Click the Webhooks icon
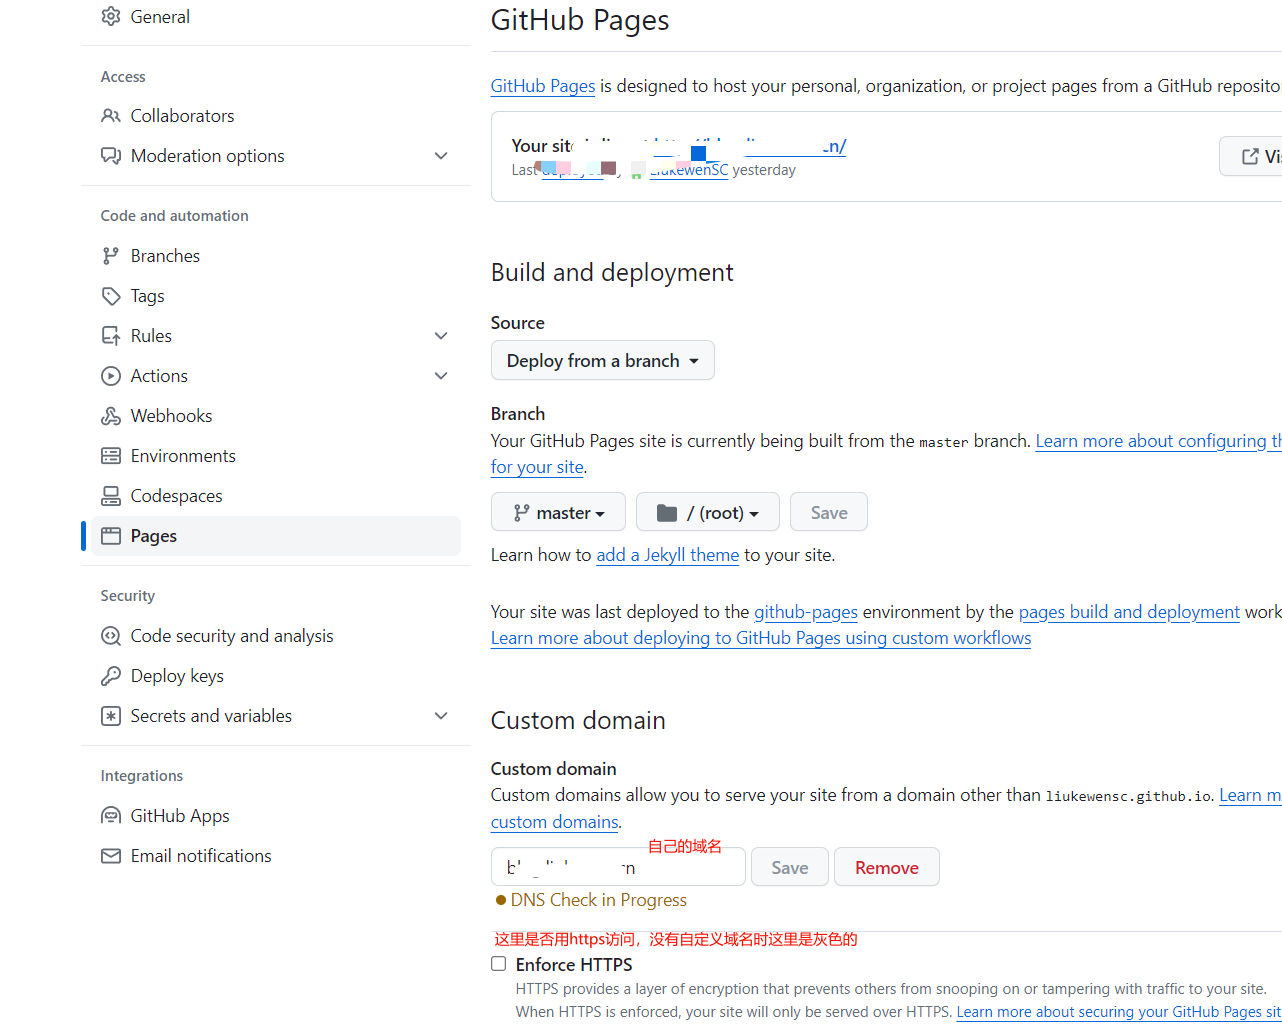 tap(111, 416)
